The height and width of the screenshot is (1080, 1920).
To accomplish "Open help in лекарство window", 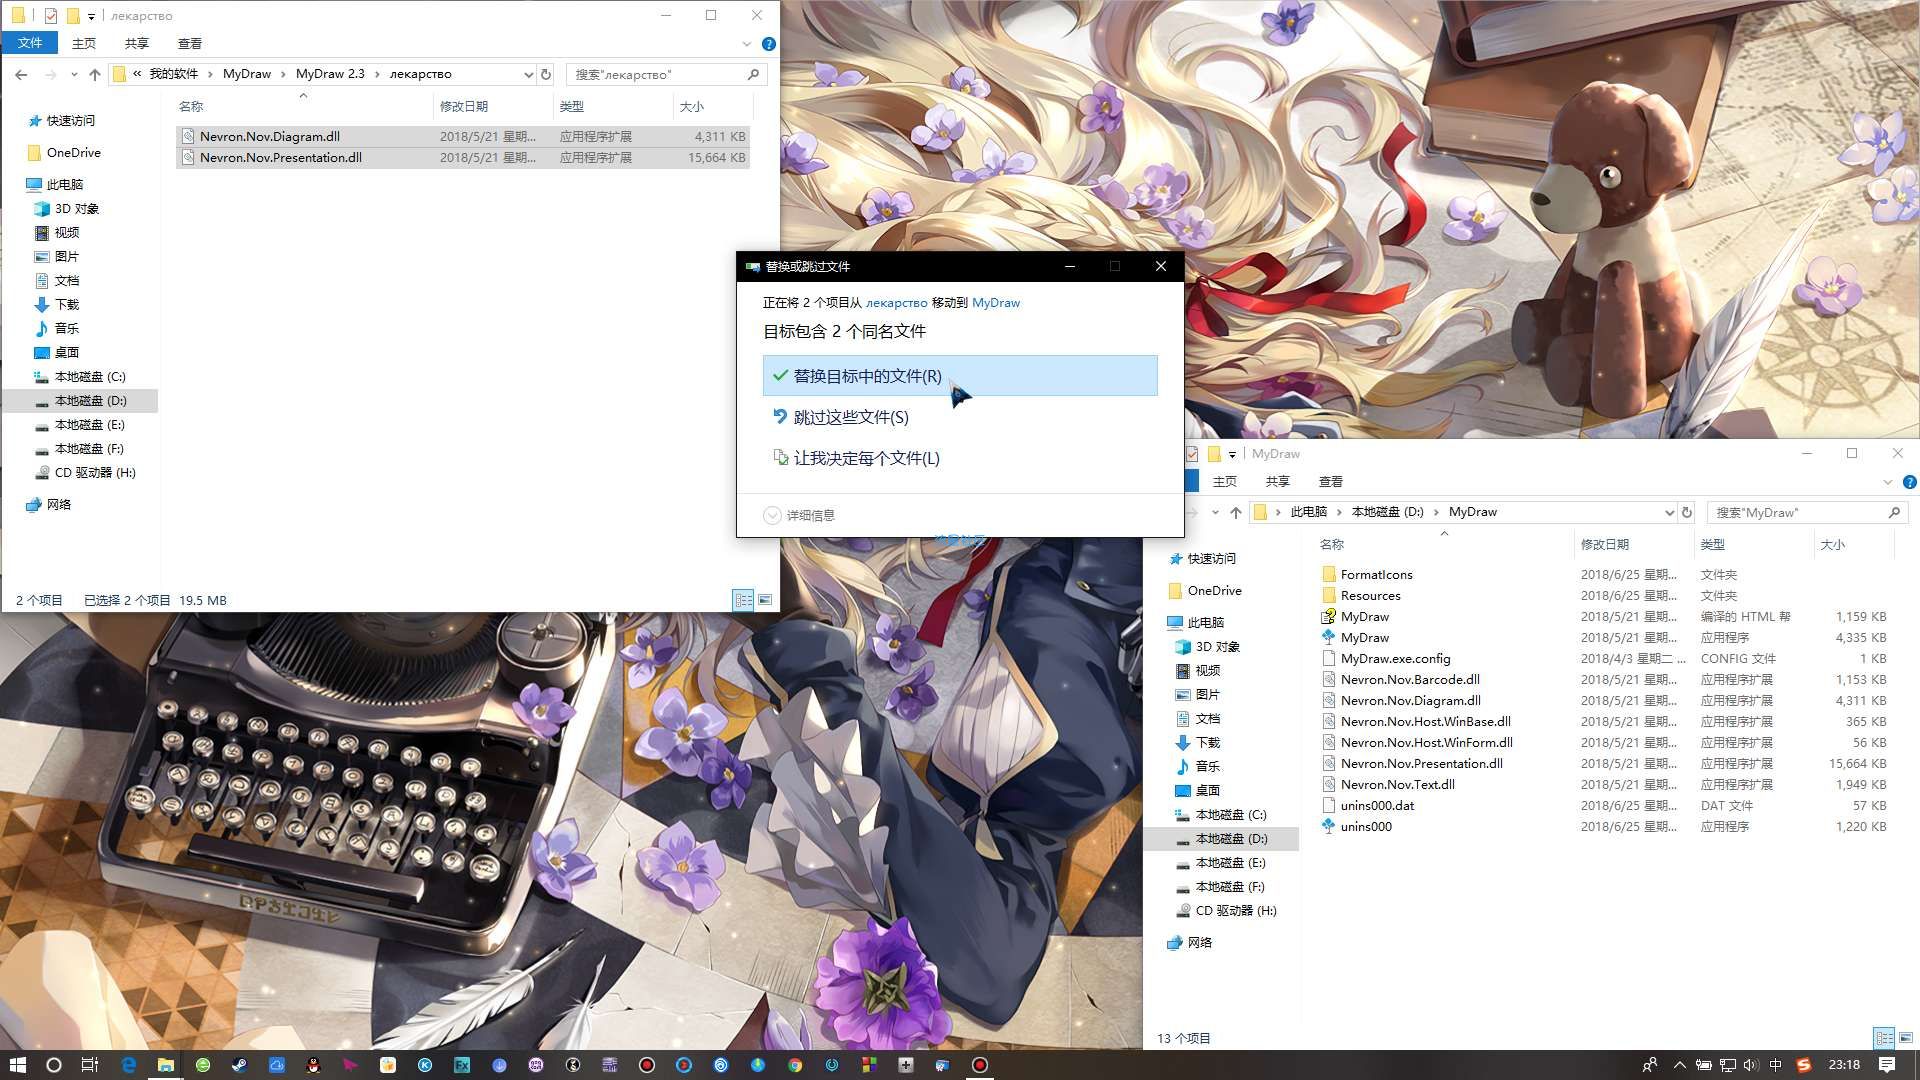I will (x=768, y=44).
